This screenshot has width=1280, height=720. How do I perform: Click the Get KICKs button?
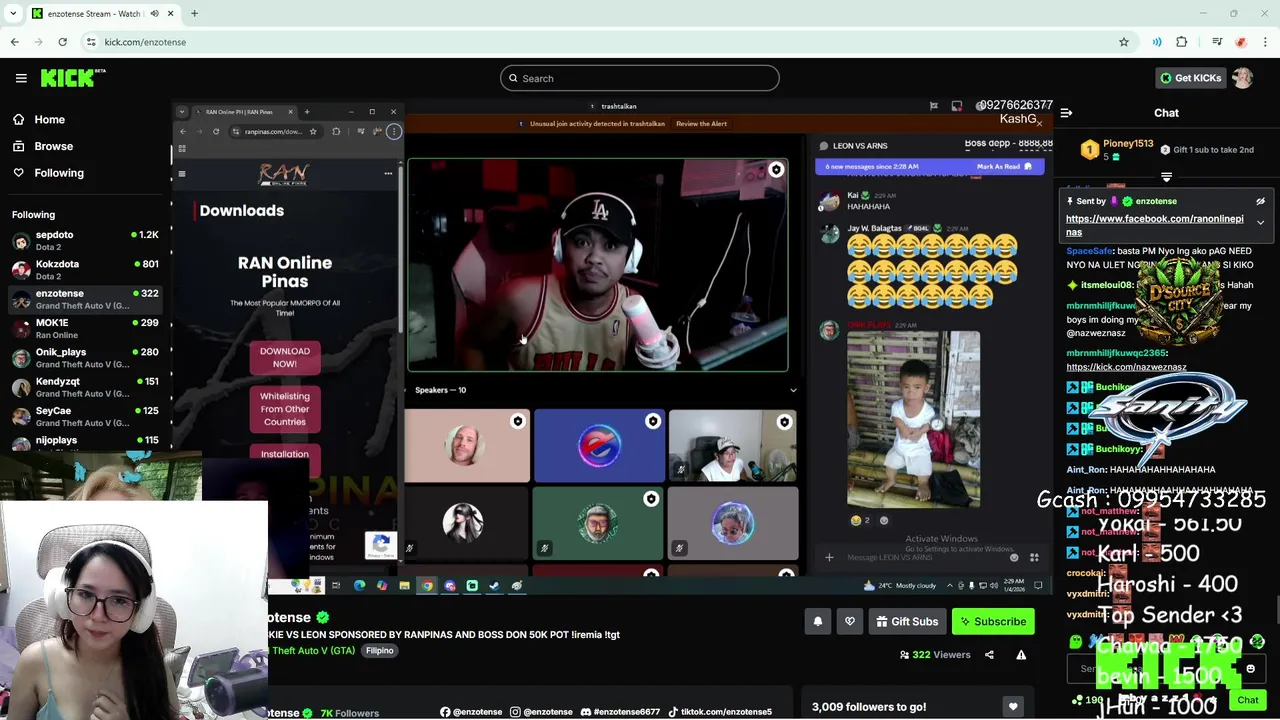[1190, 78]
